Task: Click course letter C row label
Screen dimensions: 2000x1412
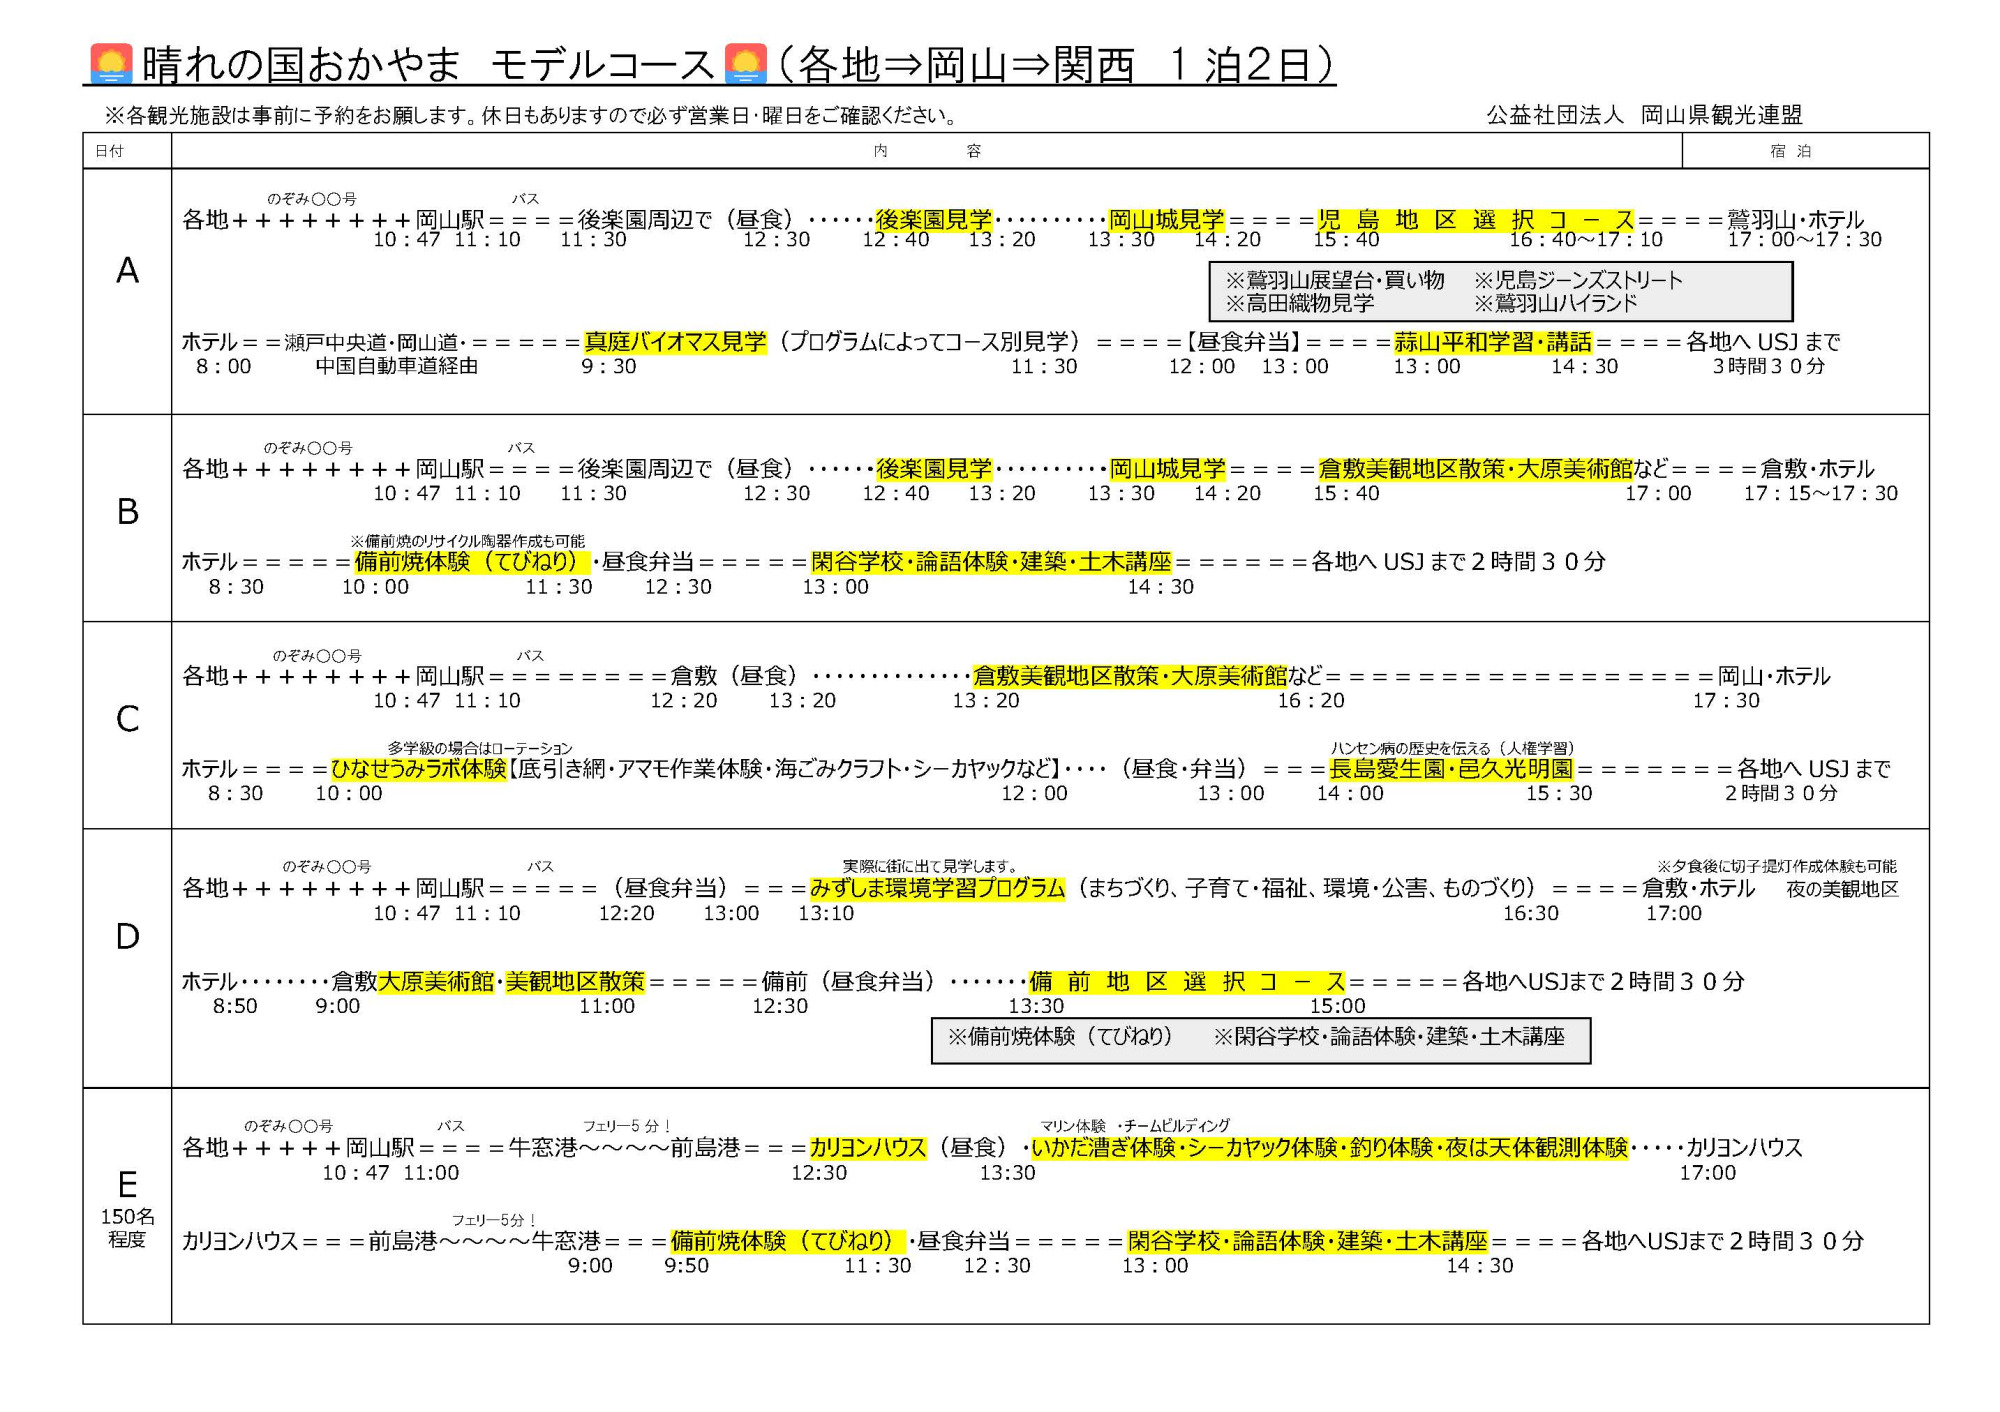Action: pos(127,719)
